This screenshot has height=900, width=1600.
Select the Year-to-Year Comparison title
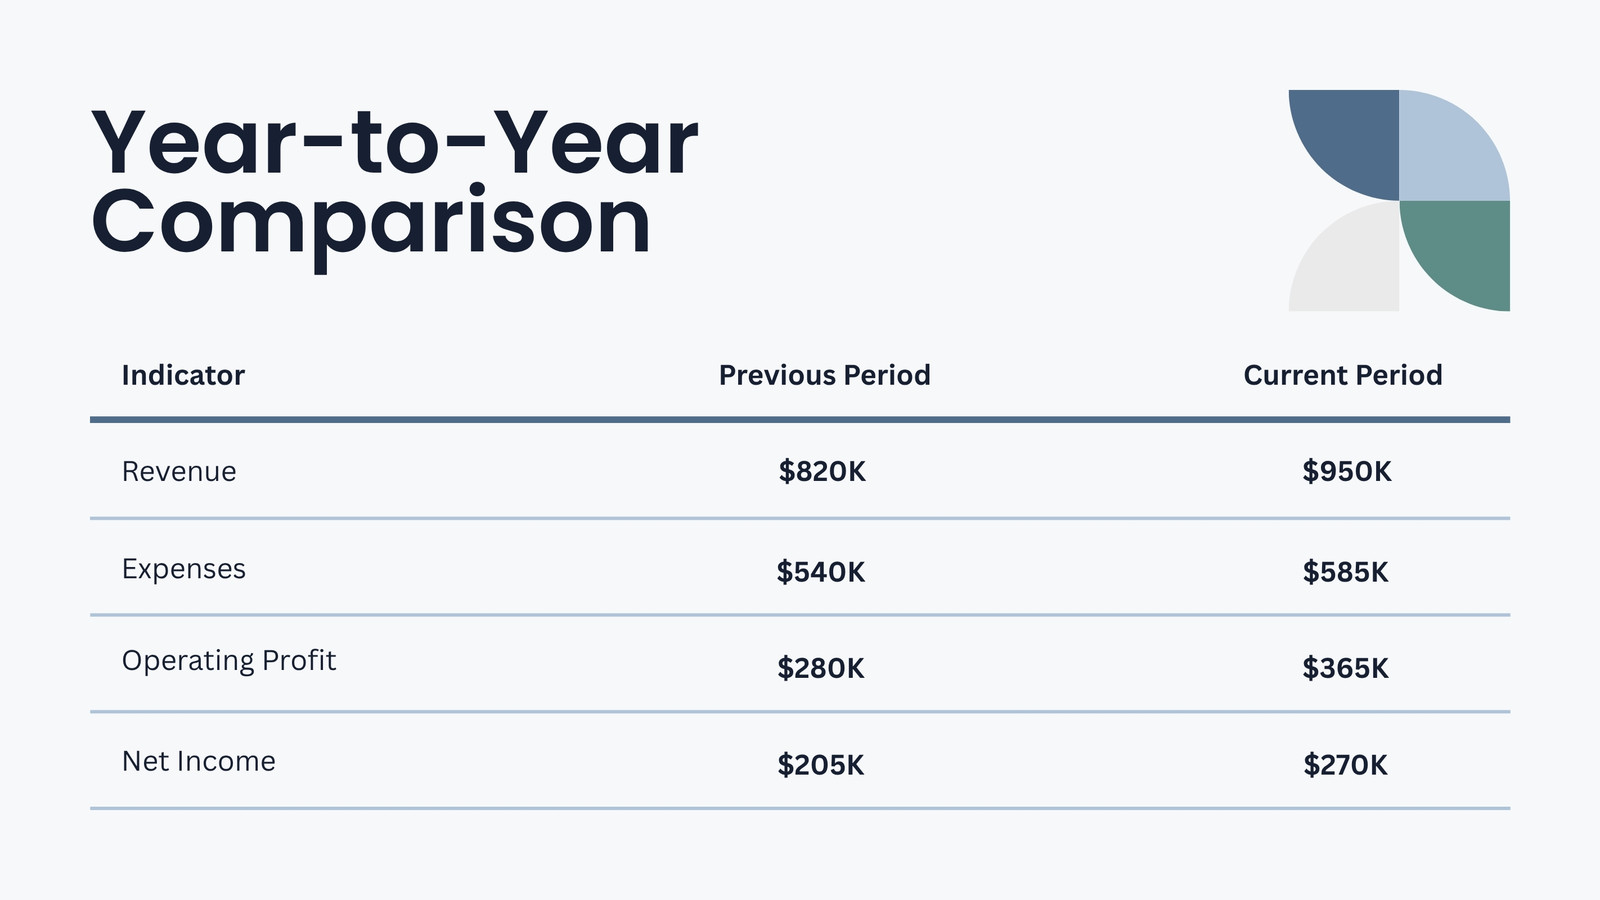[394, 185]
